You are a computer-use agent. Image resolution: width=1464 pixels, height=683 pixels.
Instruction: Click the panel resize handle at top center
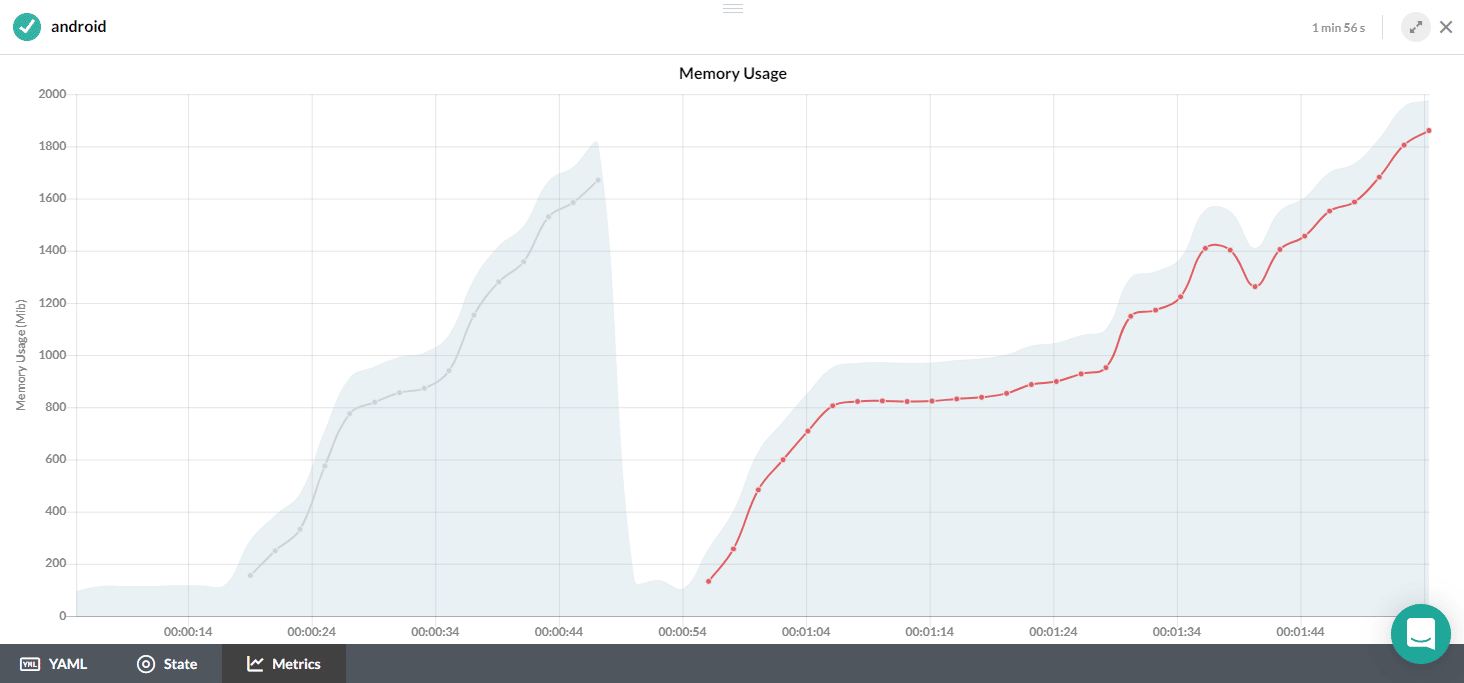[x=732, y=8]
